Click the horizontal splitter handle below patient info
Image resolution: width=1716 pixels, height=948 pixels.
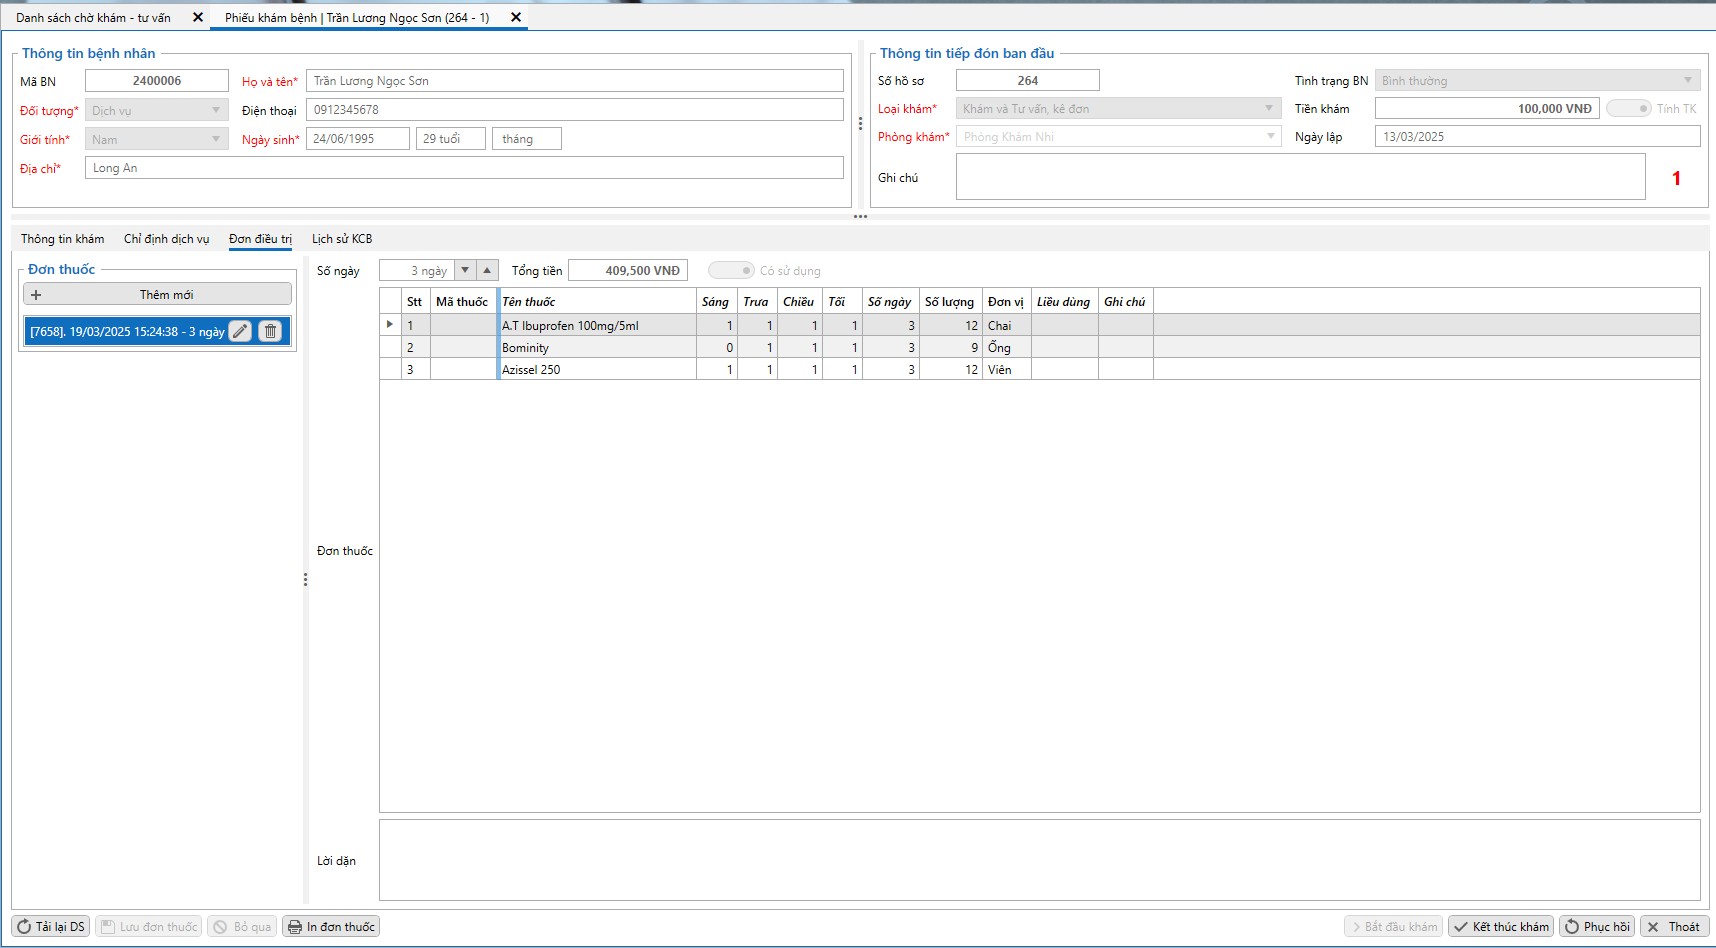pyautogui.click(x=860, y=217)
